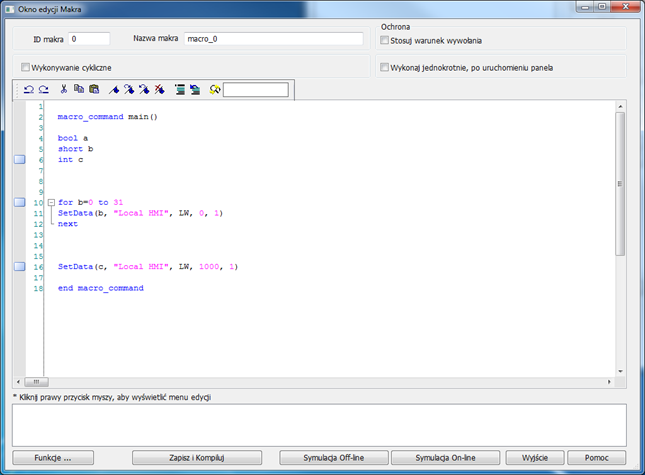The height and width of the screenshot is (475, 645).
Task: Click the outlining icon with blue arrow
Action: (195, 89)
